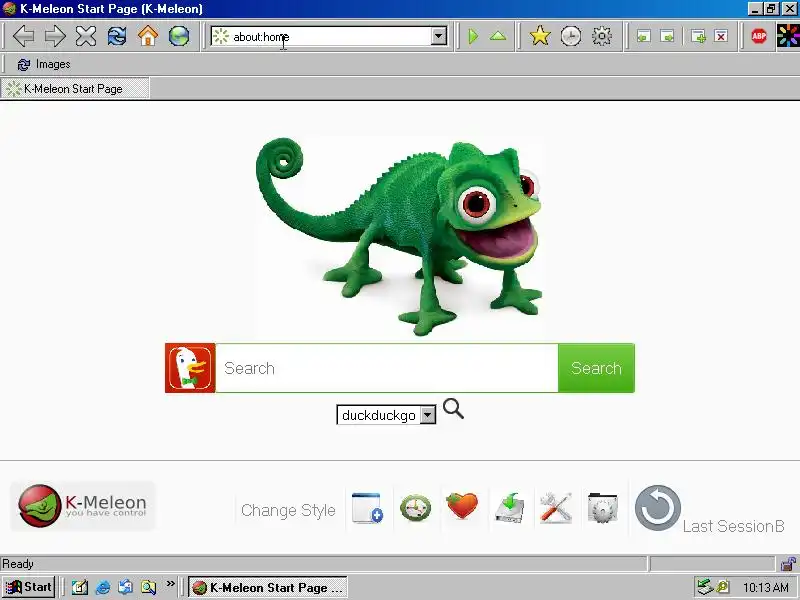The width and height of the screenshot is (800, 600).
Task: Click the green Search button
Action: pos(596,368)
